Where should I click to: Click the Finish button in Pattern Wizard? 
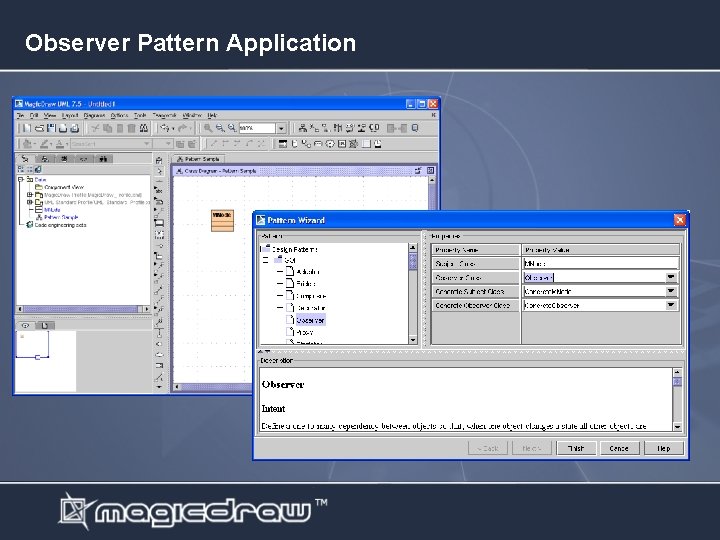576,448
